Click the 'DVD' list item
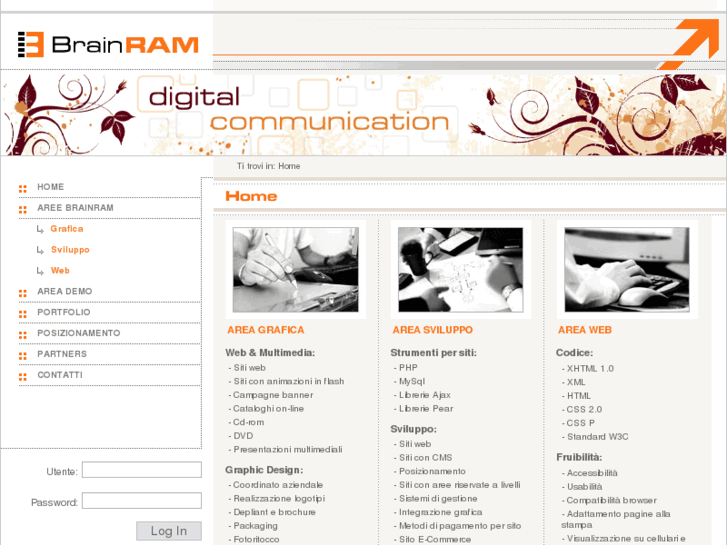Image resolution: width=727 pixels, height=545 pixels. (241, 436)
